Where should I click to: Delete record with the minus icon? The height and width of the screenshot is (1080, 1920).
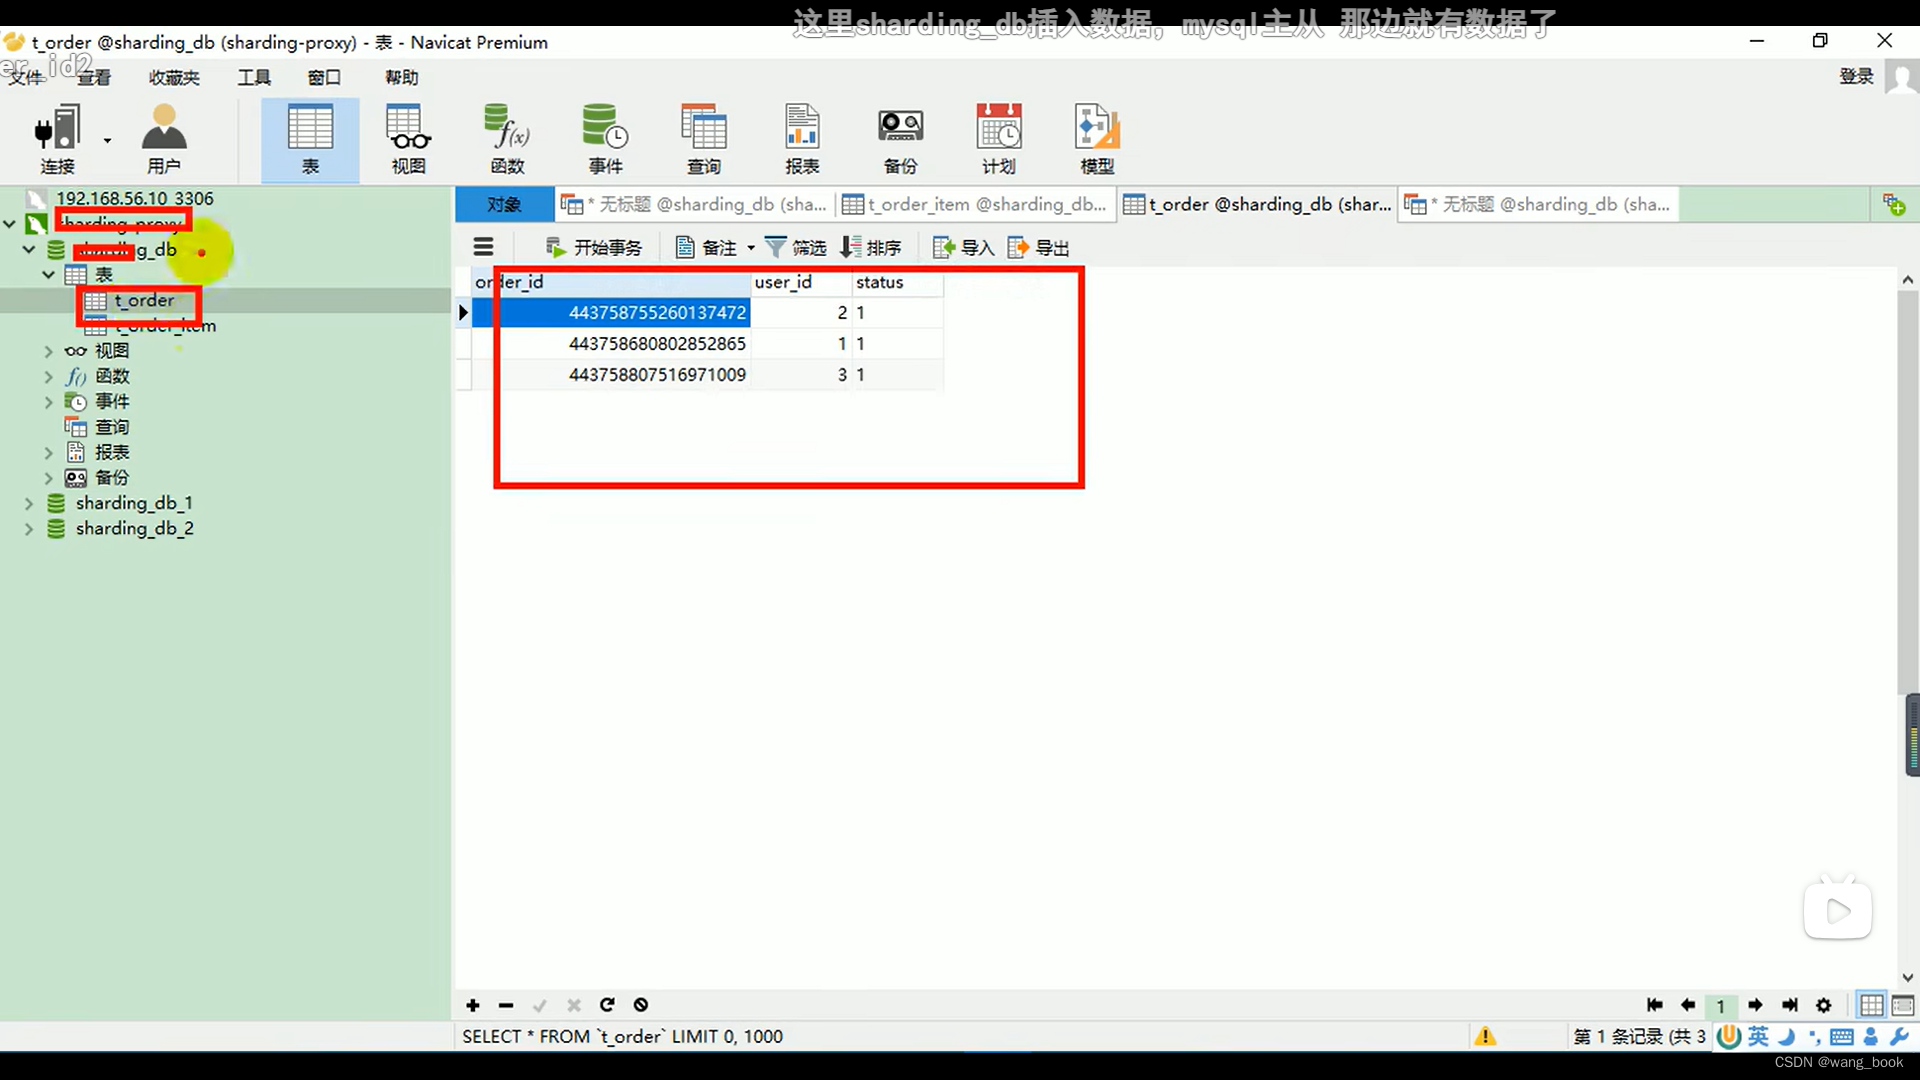point(506,1005)
